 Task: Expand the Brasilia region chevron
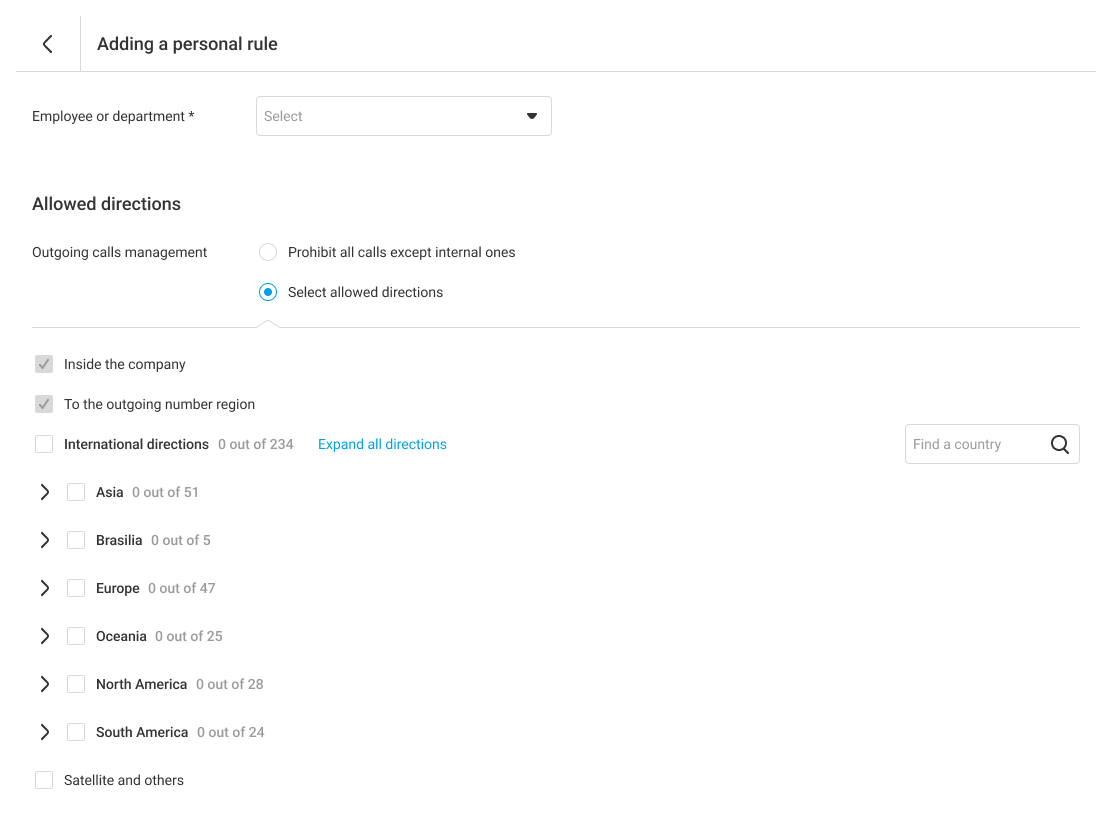(x=44, y=540)
